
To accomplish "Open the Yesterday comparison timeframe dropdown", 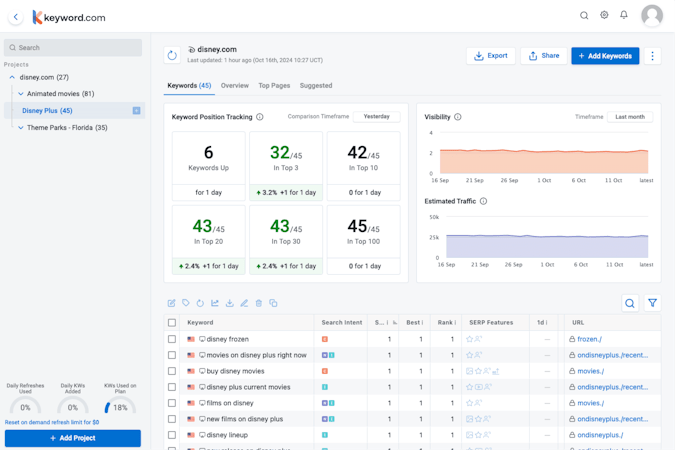I will pyautogui.click(x=376, y=117).
